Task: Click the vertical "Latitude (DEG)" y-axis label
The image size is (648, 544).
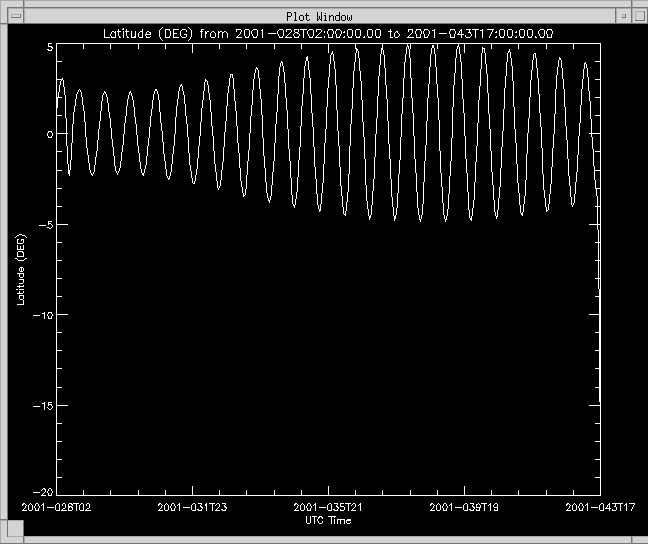Action: (x=21, y=270)
